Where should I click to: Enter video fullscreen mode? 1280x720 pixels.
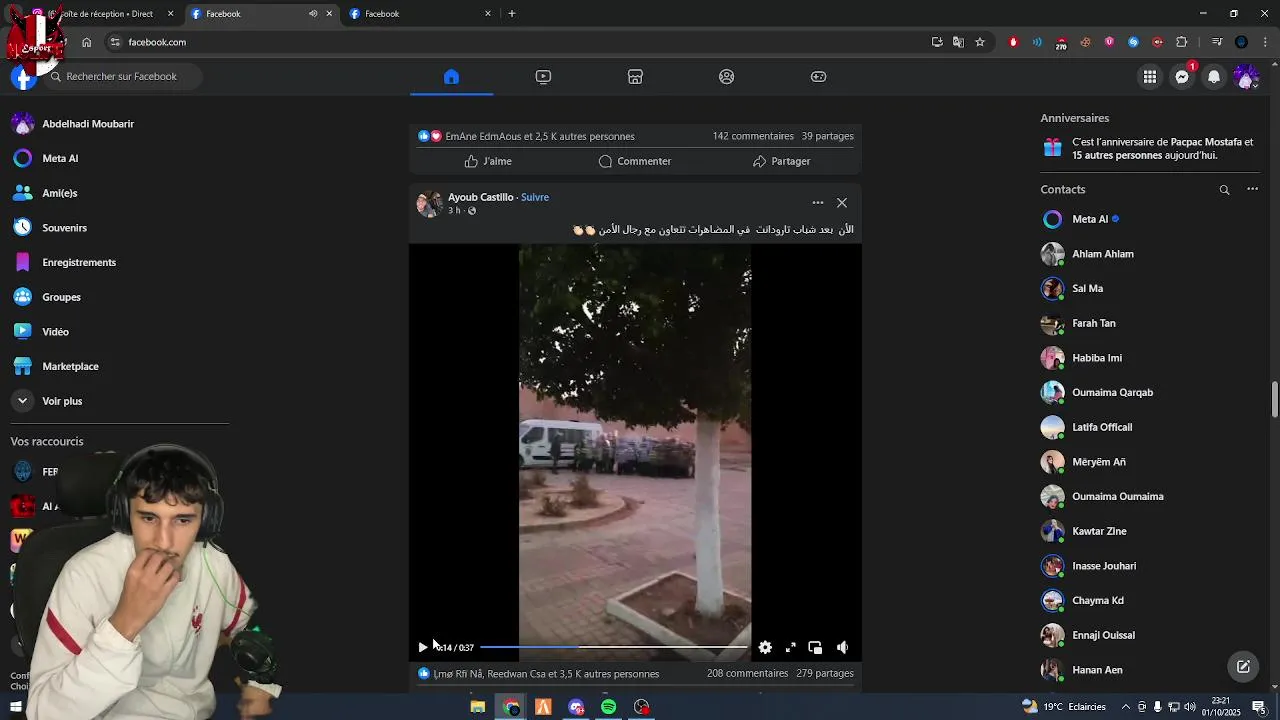pos(790,648)
